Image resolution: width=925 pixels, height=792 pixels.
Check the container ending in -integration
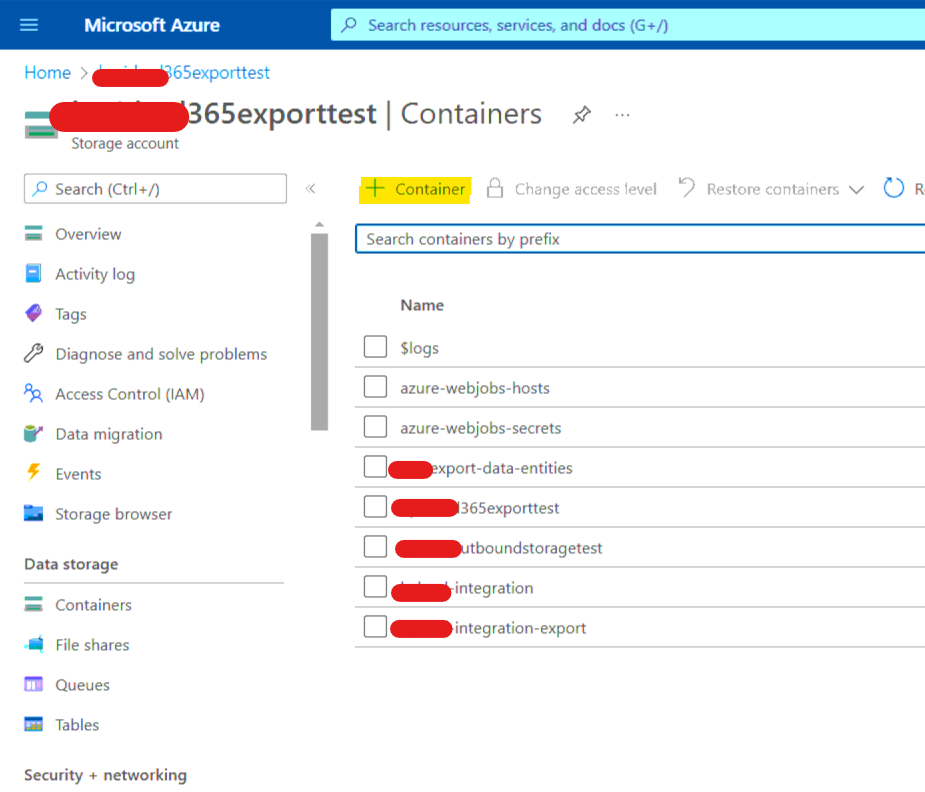(375, 587)
